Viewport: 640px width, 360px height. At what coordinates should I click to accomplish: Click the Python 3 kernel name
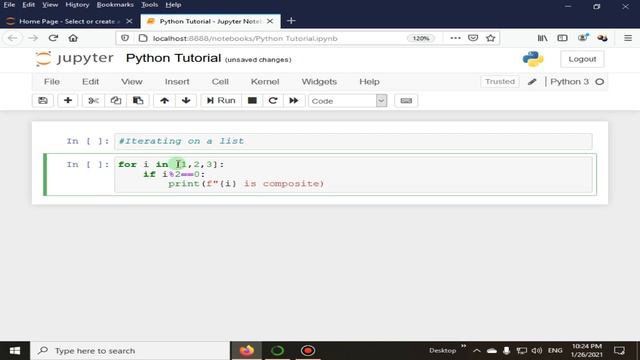click(569, 82)
